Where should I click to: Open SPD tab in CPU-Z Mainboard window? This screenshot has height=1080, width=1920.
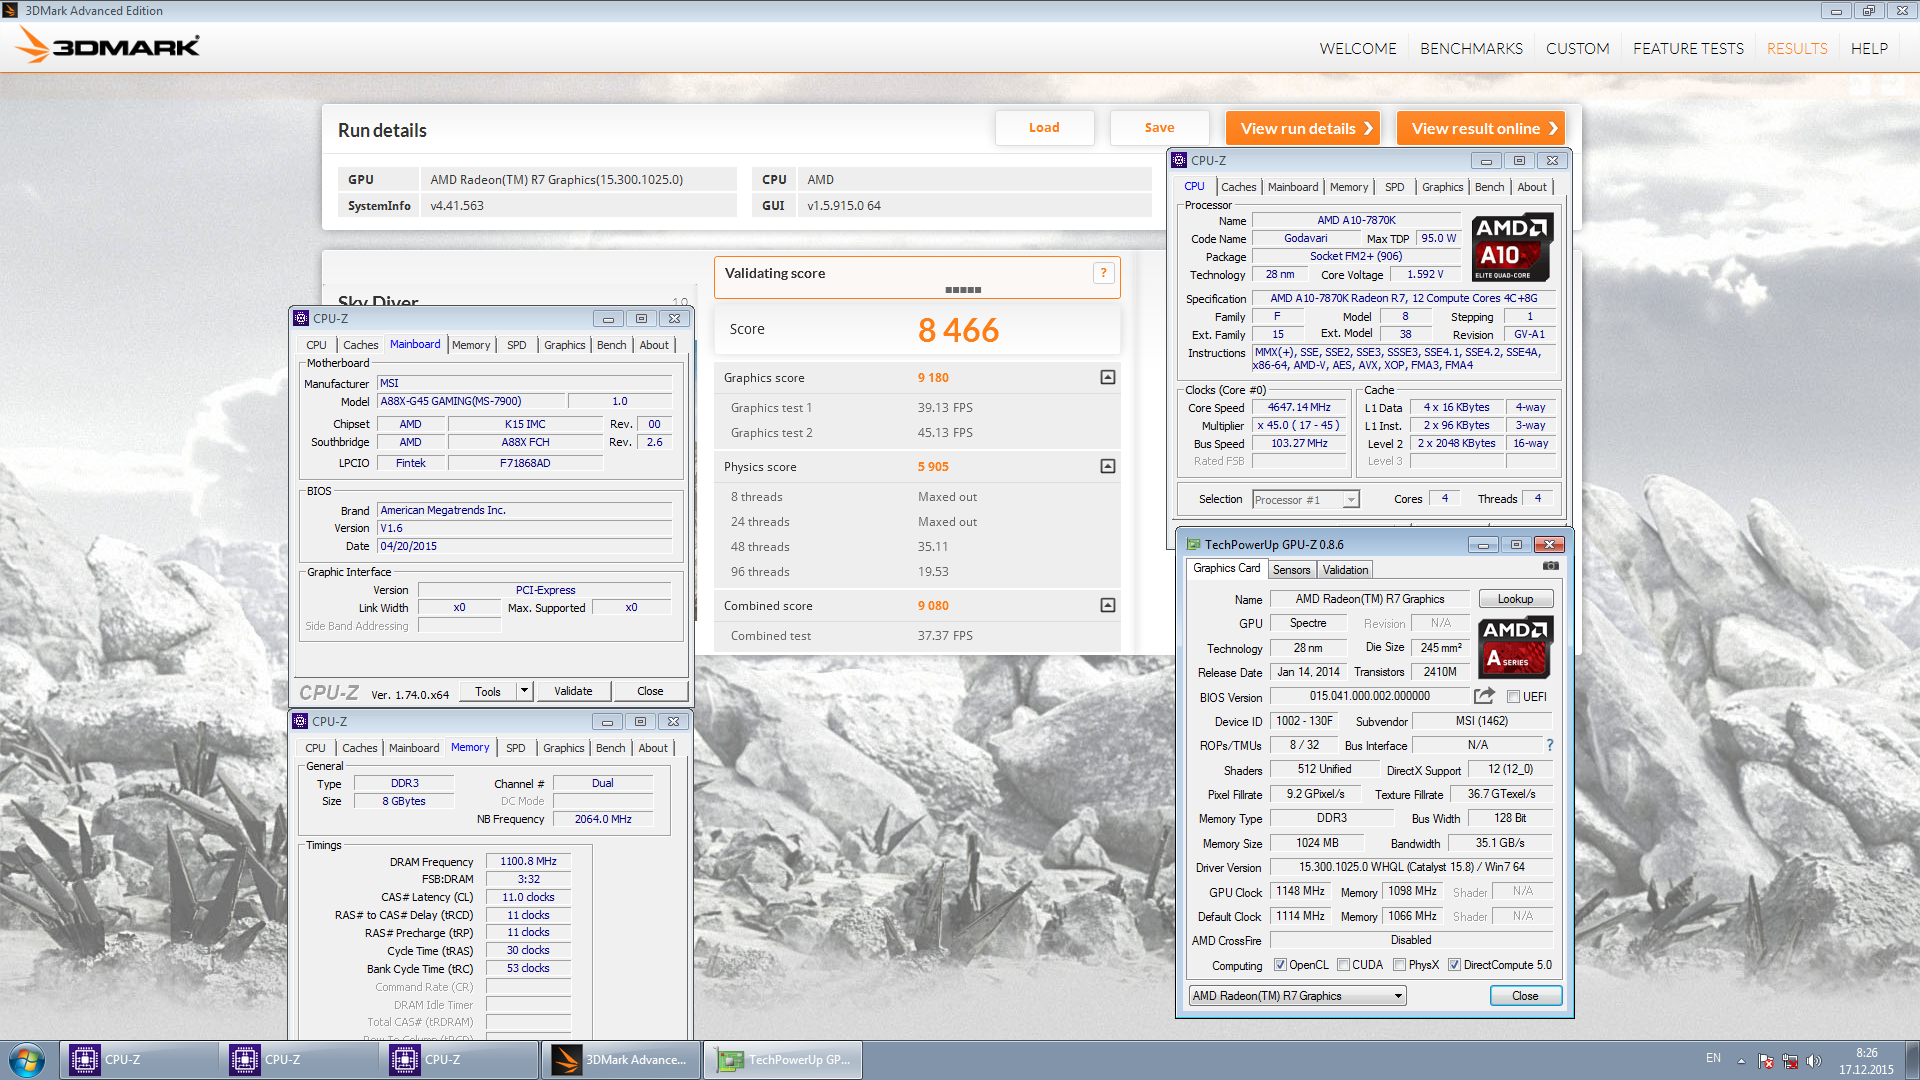click(516, 345)
